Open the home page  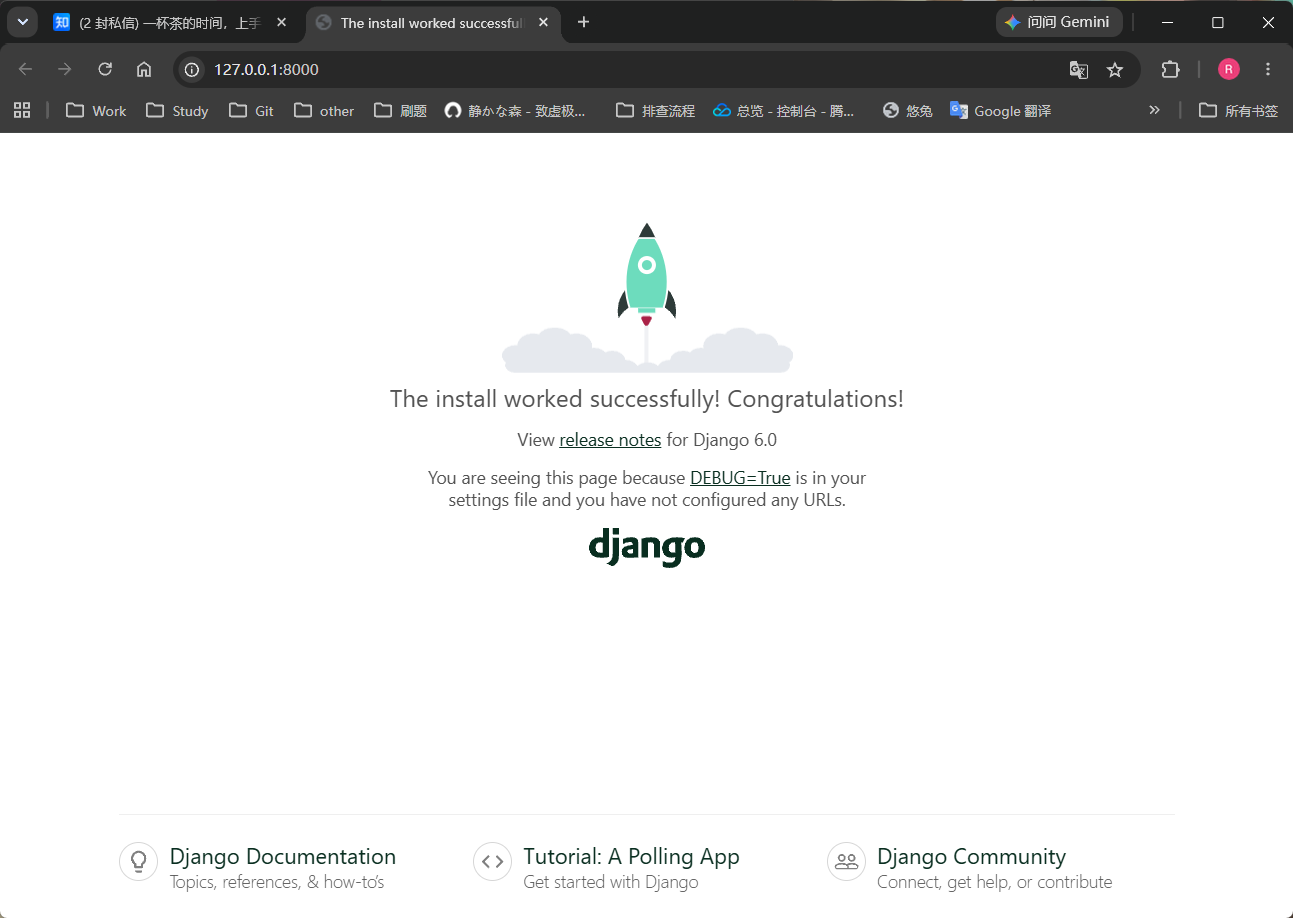coord(144,69)
